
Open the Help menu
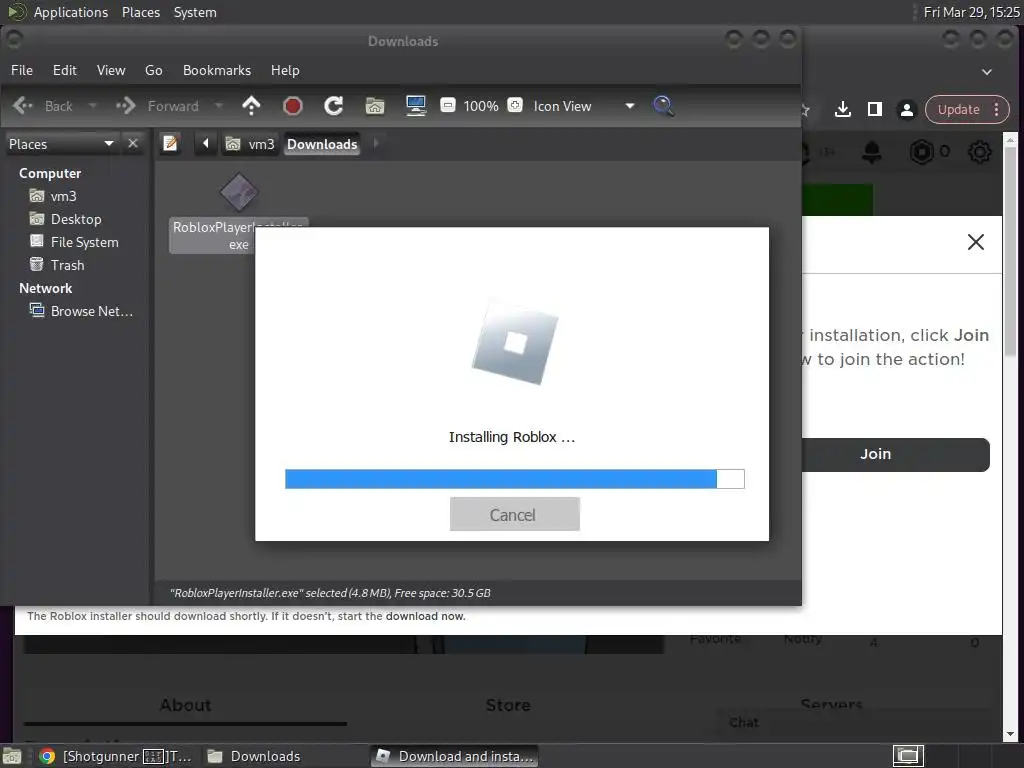click(x=285, y=70)
